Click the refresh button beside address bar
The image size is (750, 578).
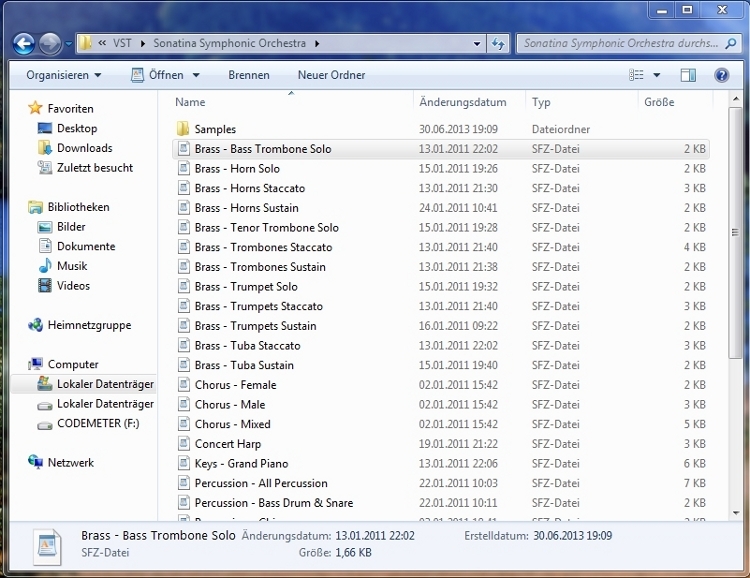498,44
